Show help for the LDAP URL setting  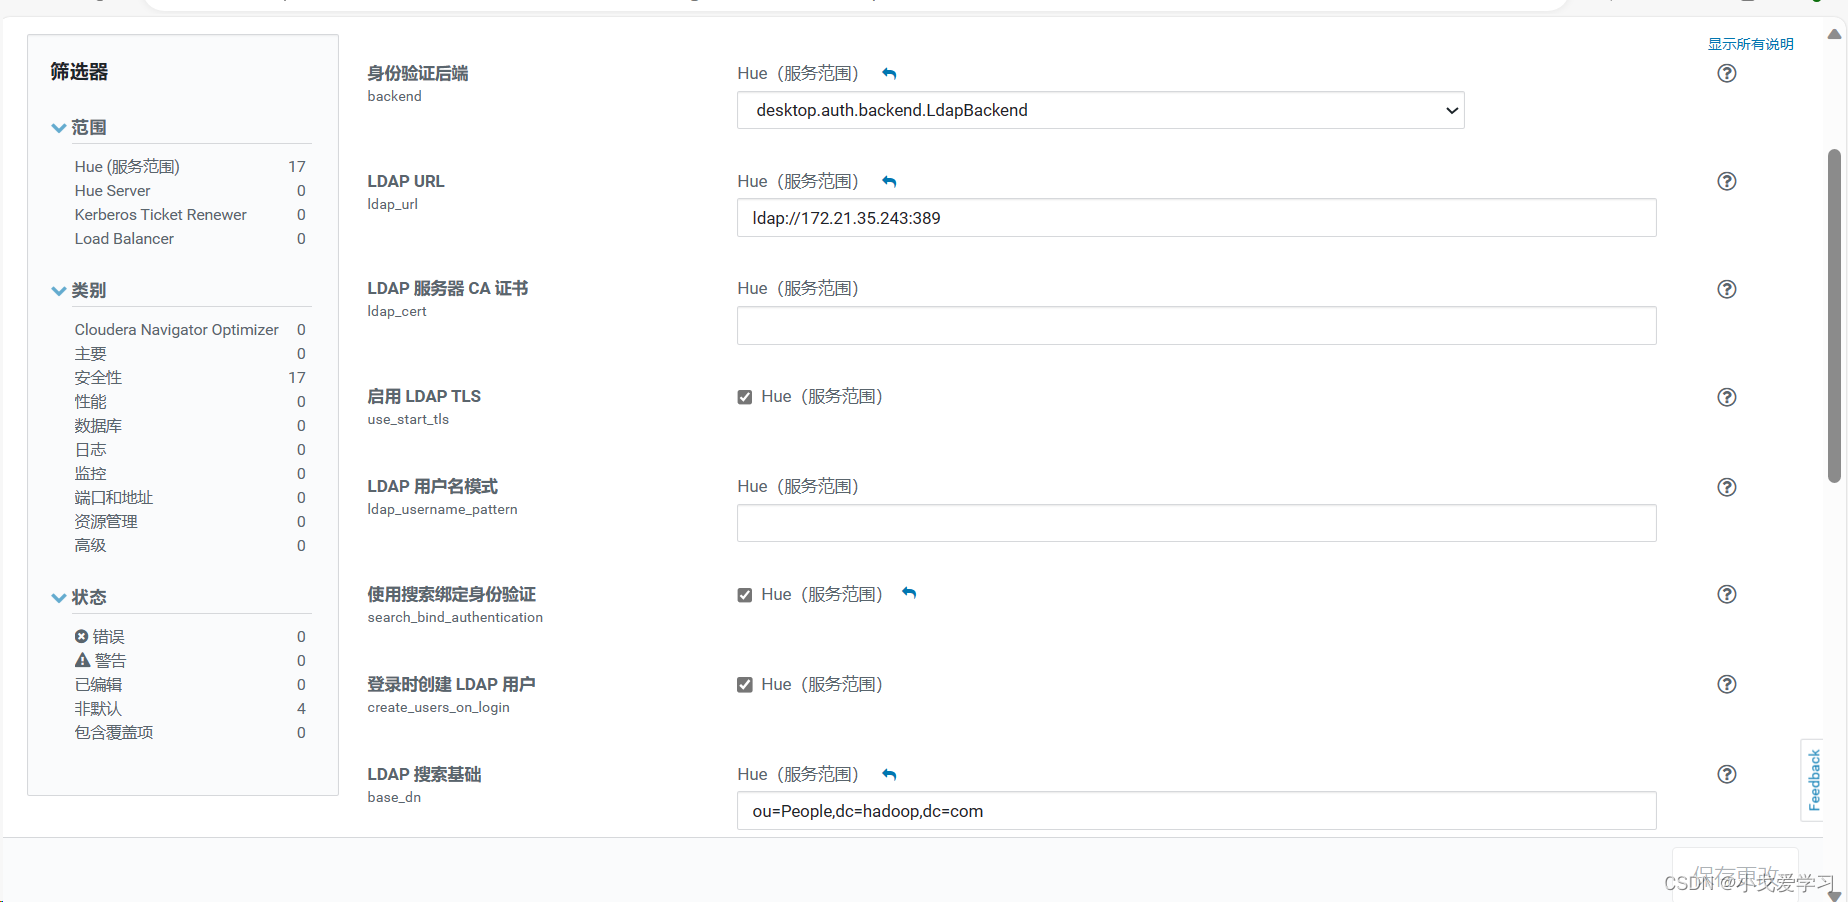(x=1727, y=181)
